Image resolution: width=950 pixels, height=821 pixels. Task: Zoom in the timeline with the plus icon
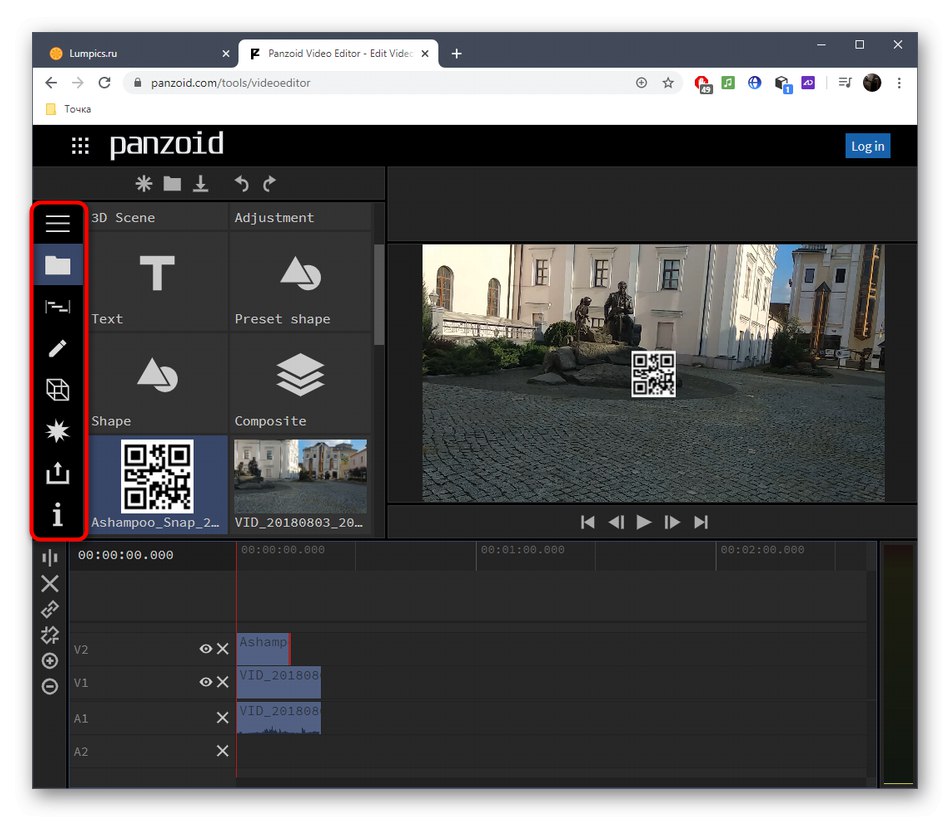[50, 661]
